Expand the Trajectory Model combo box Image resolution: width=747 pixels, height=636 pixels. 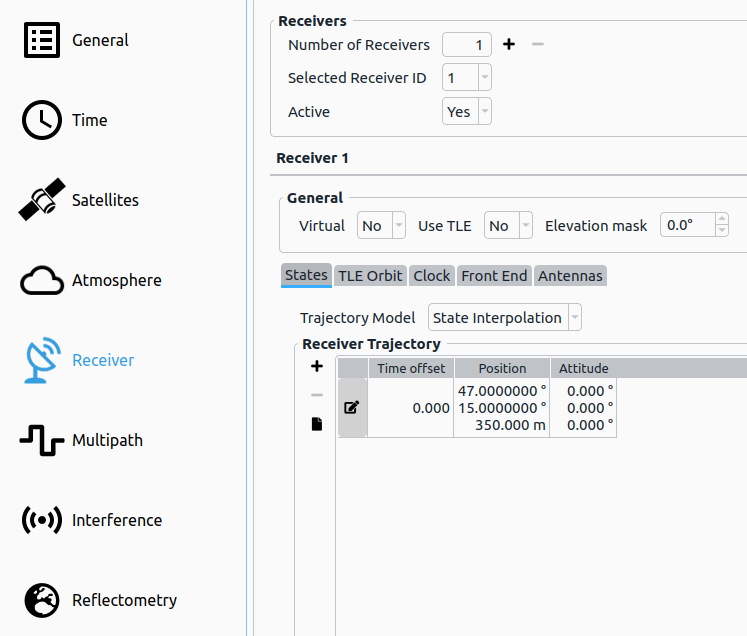pyautogui.click(x=504, y=318)
